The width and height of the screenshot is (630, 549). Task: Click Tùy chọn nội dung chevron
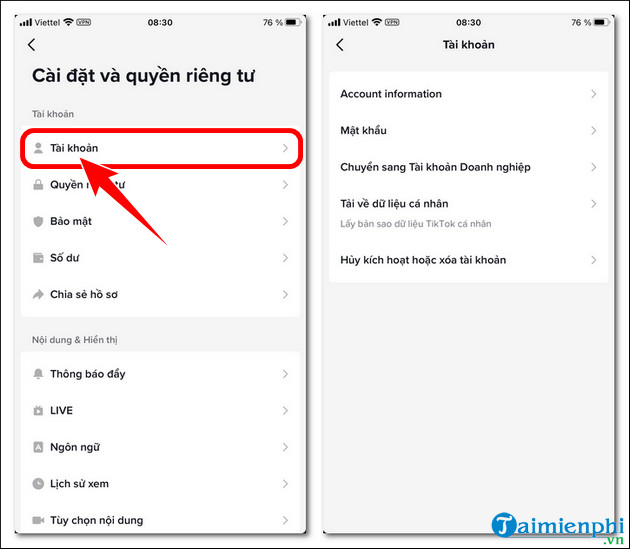click(285, 520)
